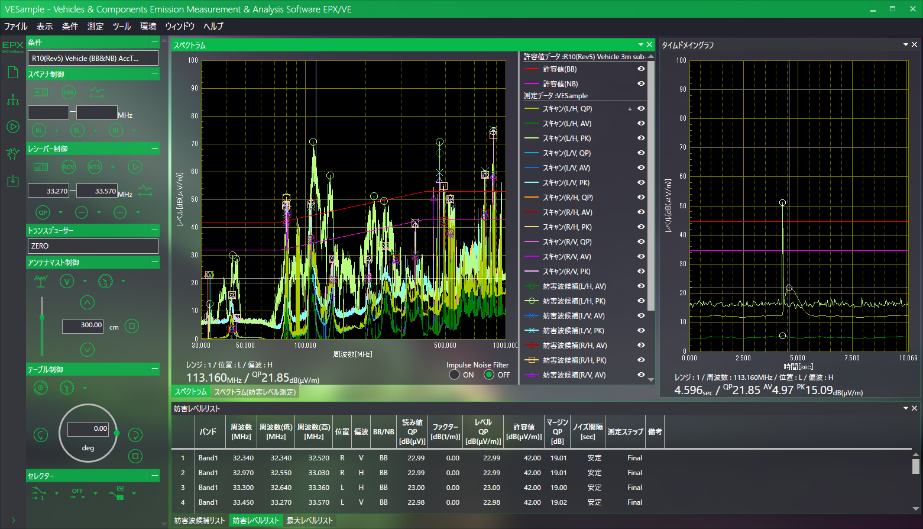Viewport: 923px width, 529px height.
Task: Click the RCV receiver circle button
Action: 69,167
